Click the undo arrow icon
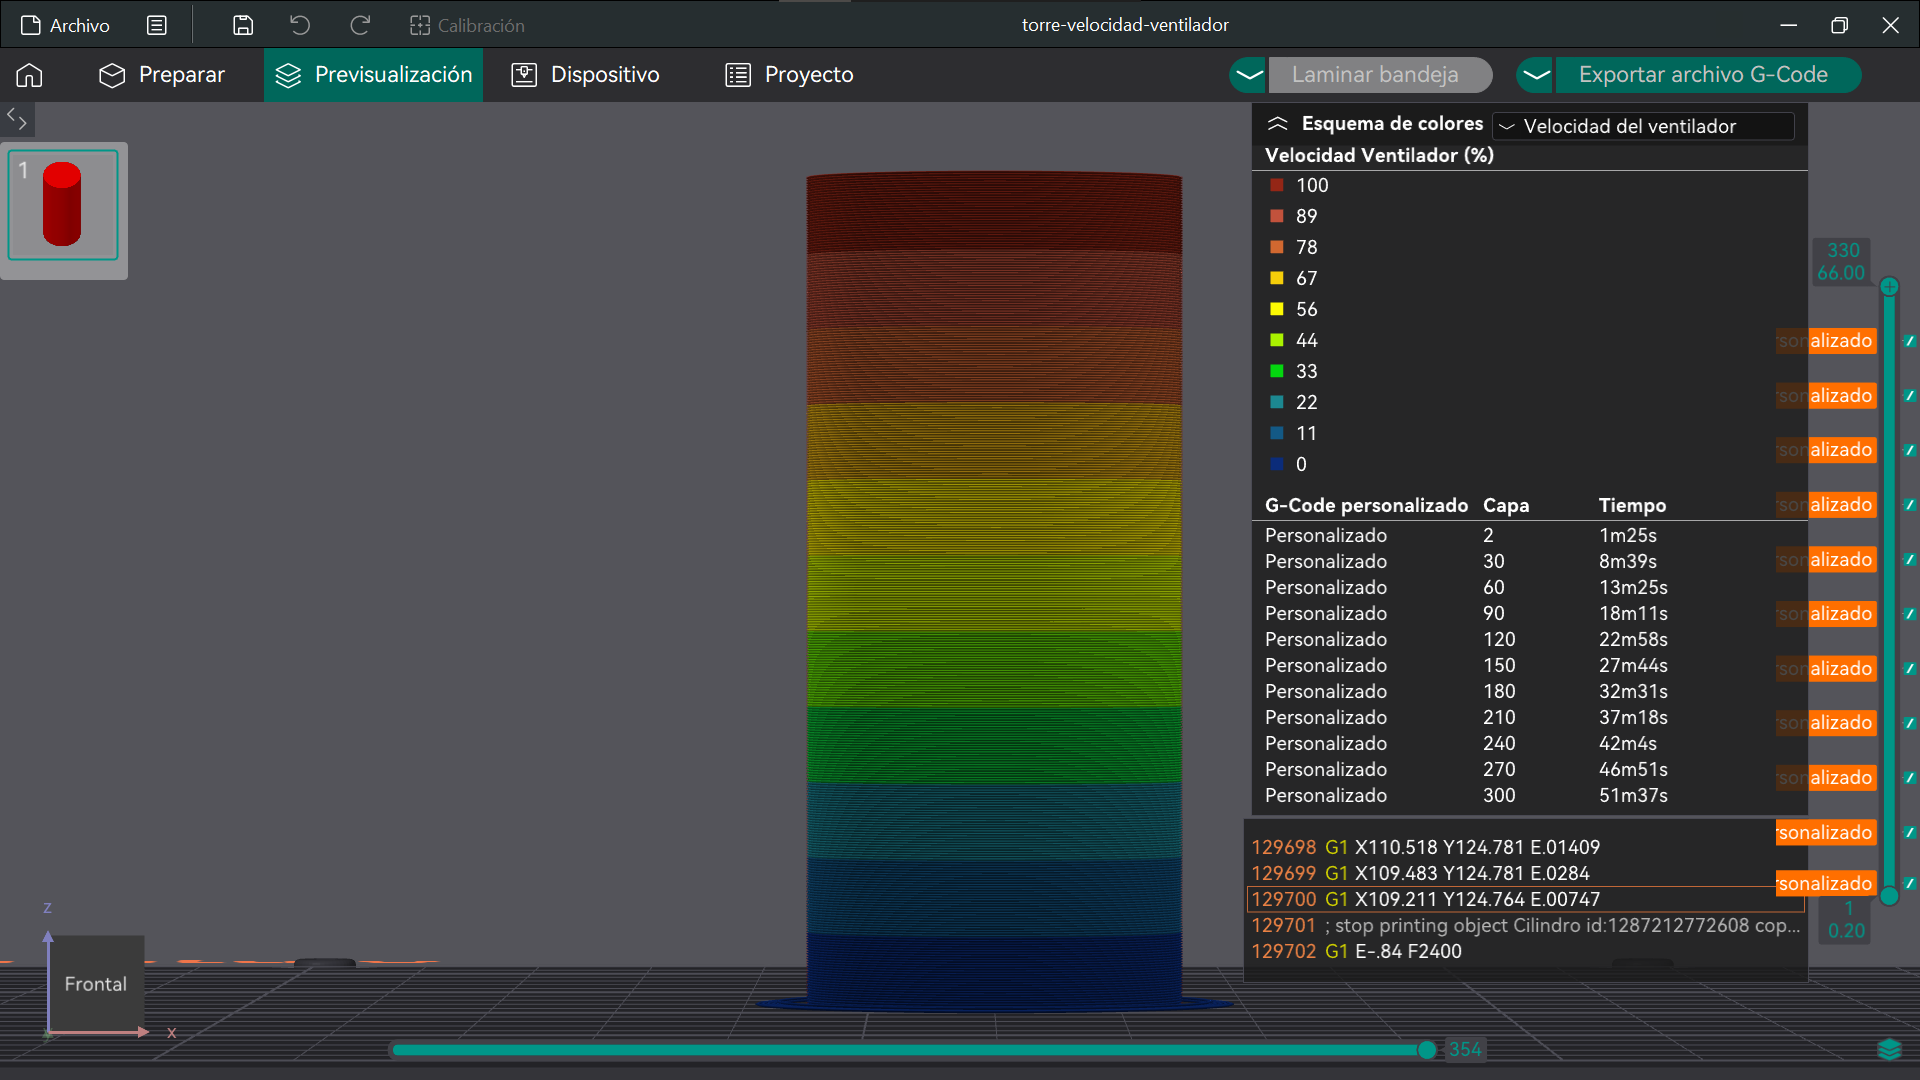1920x1080 pixels. click(300, 25)
